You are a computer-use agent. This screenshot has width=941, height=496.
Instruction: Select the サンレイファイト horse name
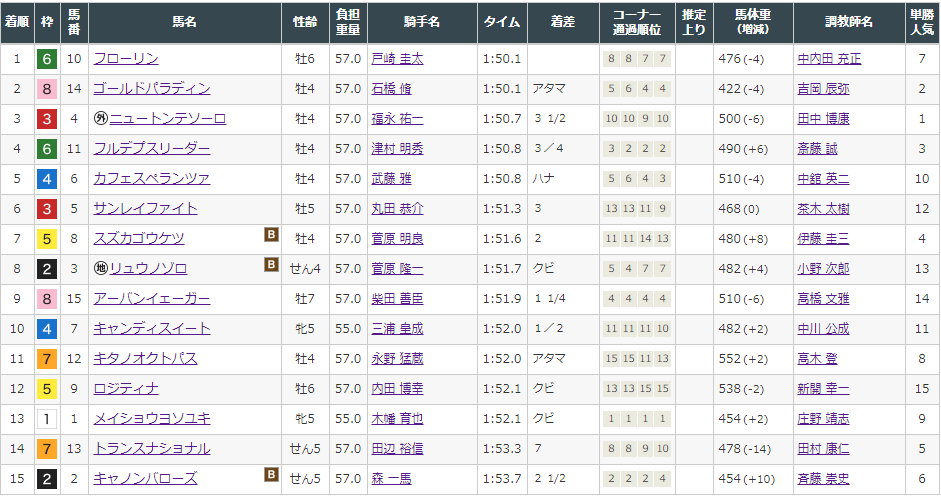click(145, 209)
